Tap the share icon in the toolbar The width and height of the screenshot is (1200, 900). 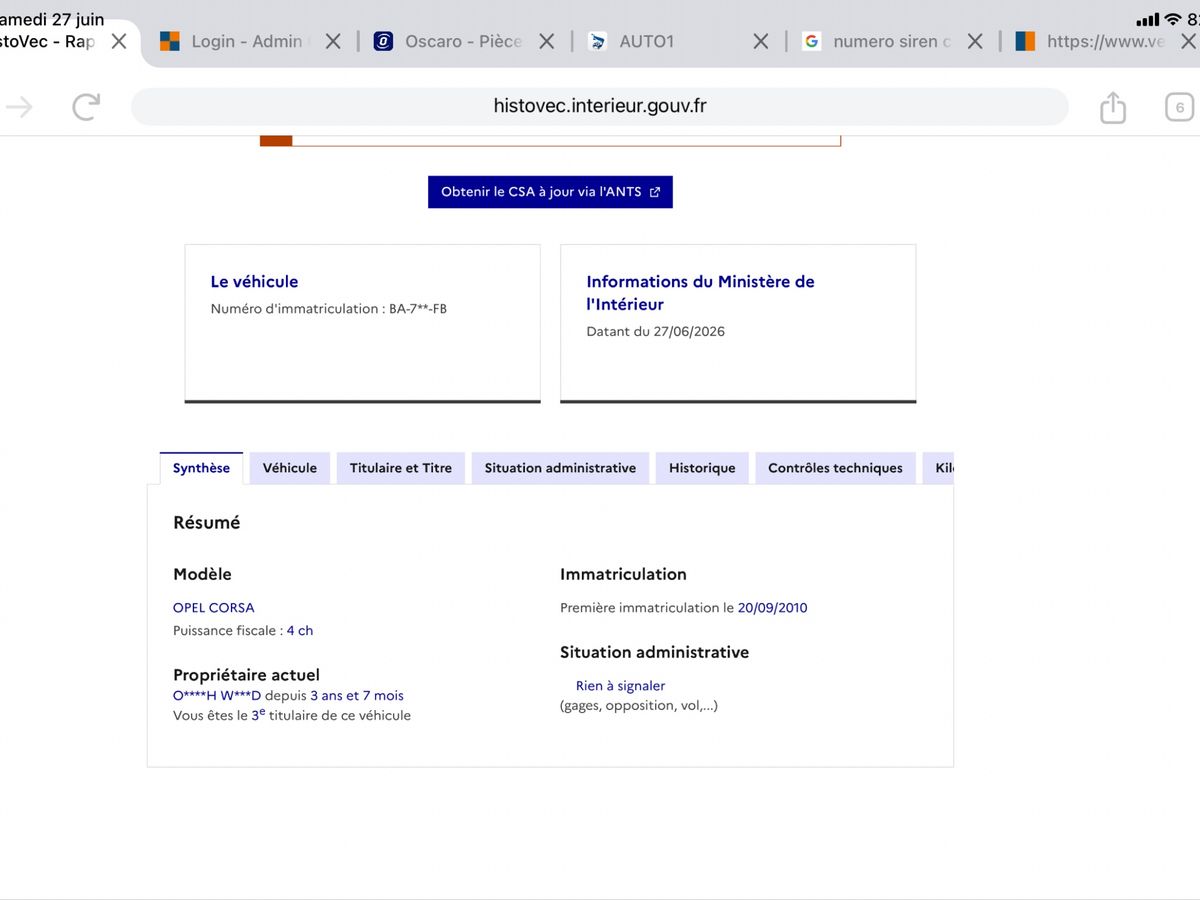point(1113,106)
